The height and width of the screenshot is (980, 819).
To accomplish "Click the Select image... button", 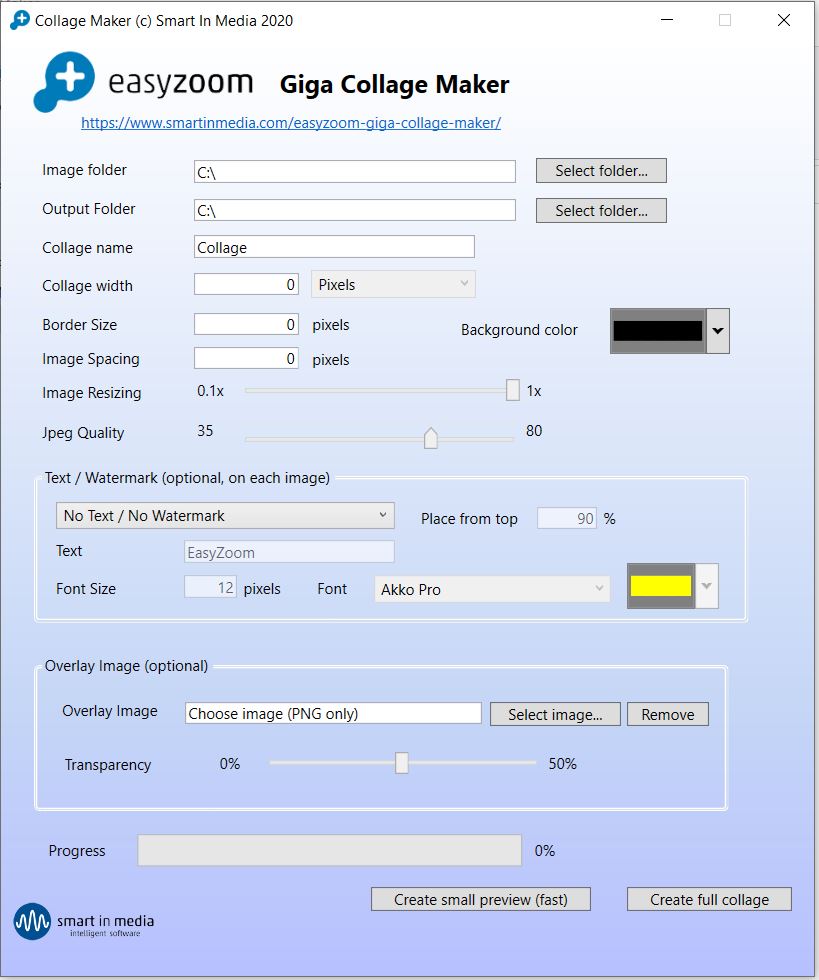I will (x=555, y=714).
